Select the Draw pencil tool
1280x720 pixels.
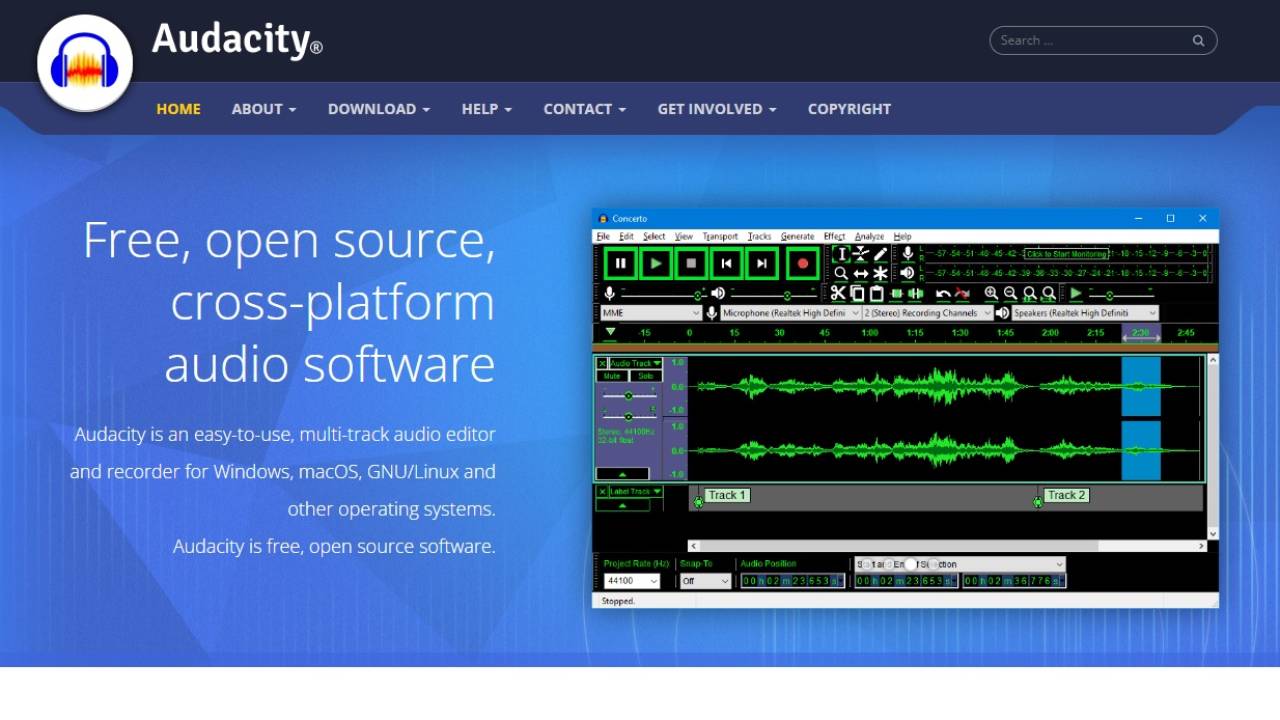point(880,254)
